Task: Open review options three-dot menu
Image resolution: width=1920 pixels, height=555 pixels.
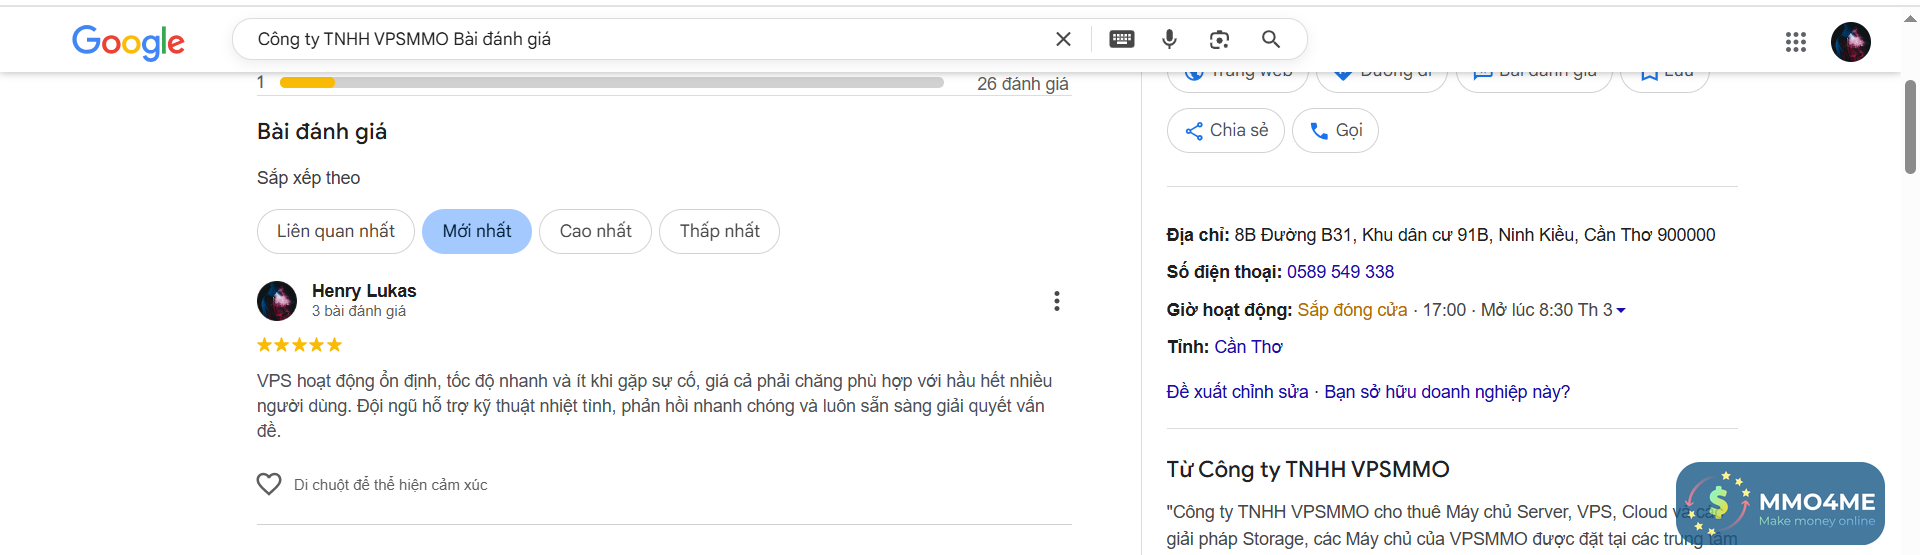Action: point(1056,301)
